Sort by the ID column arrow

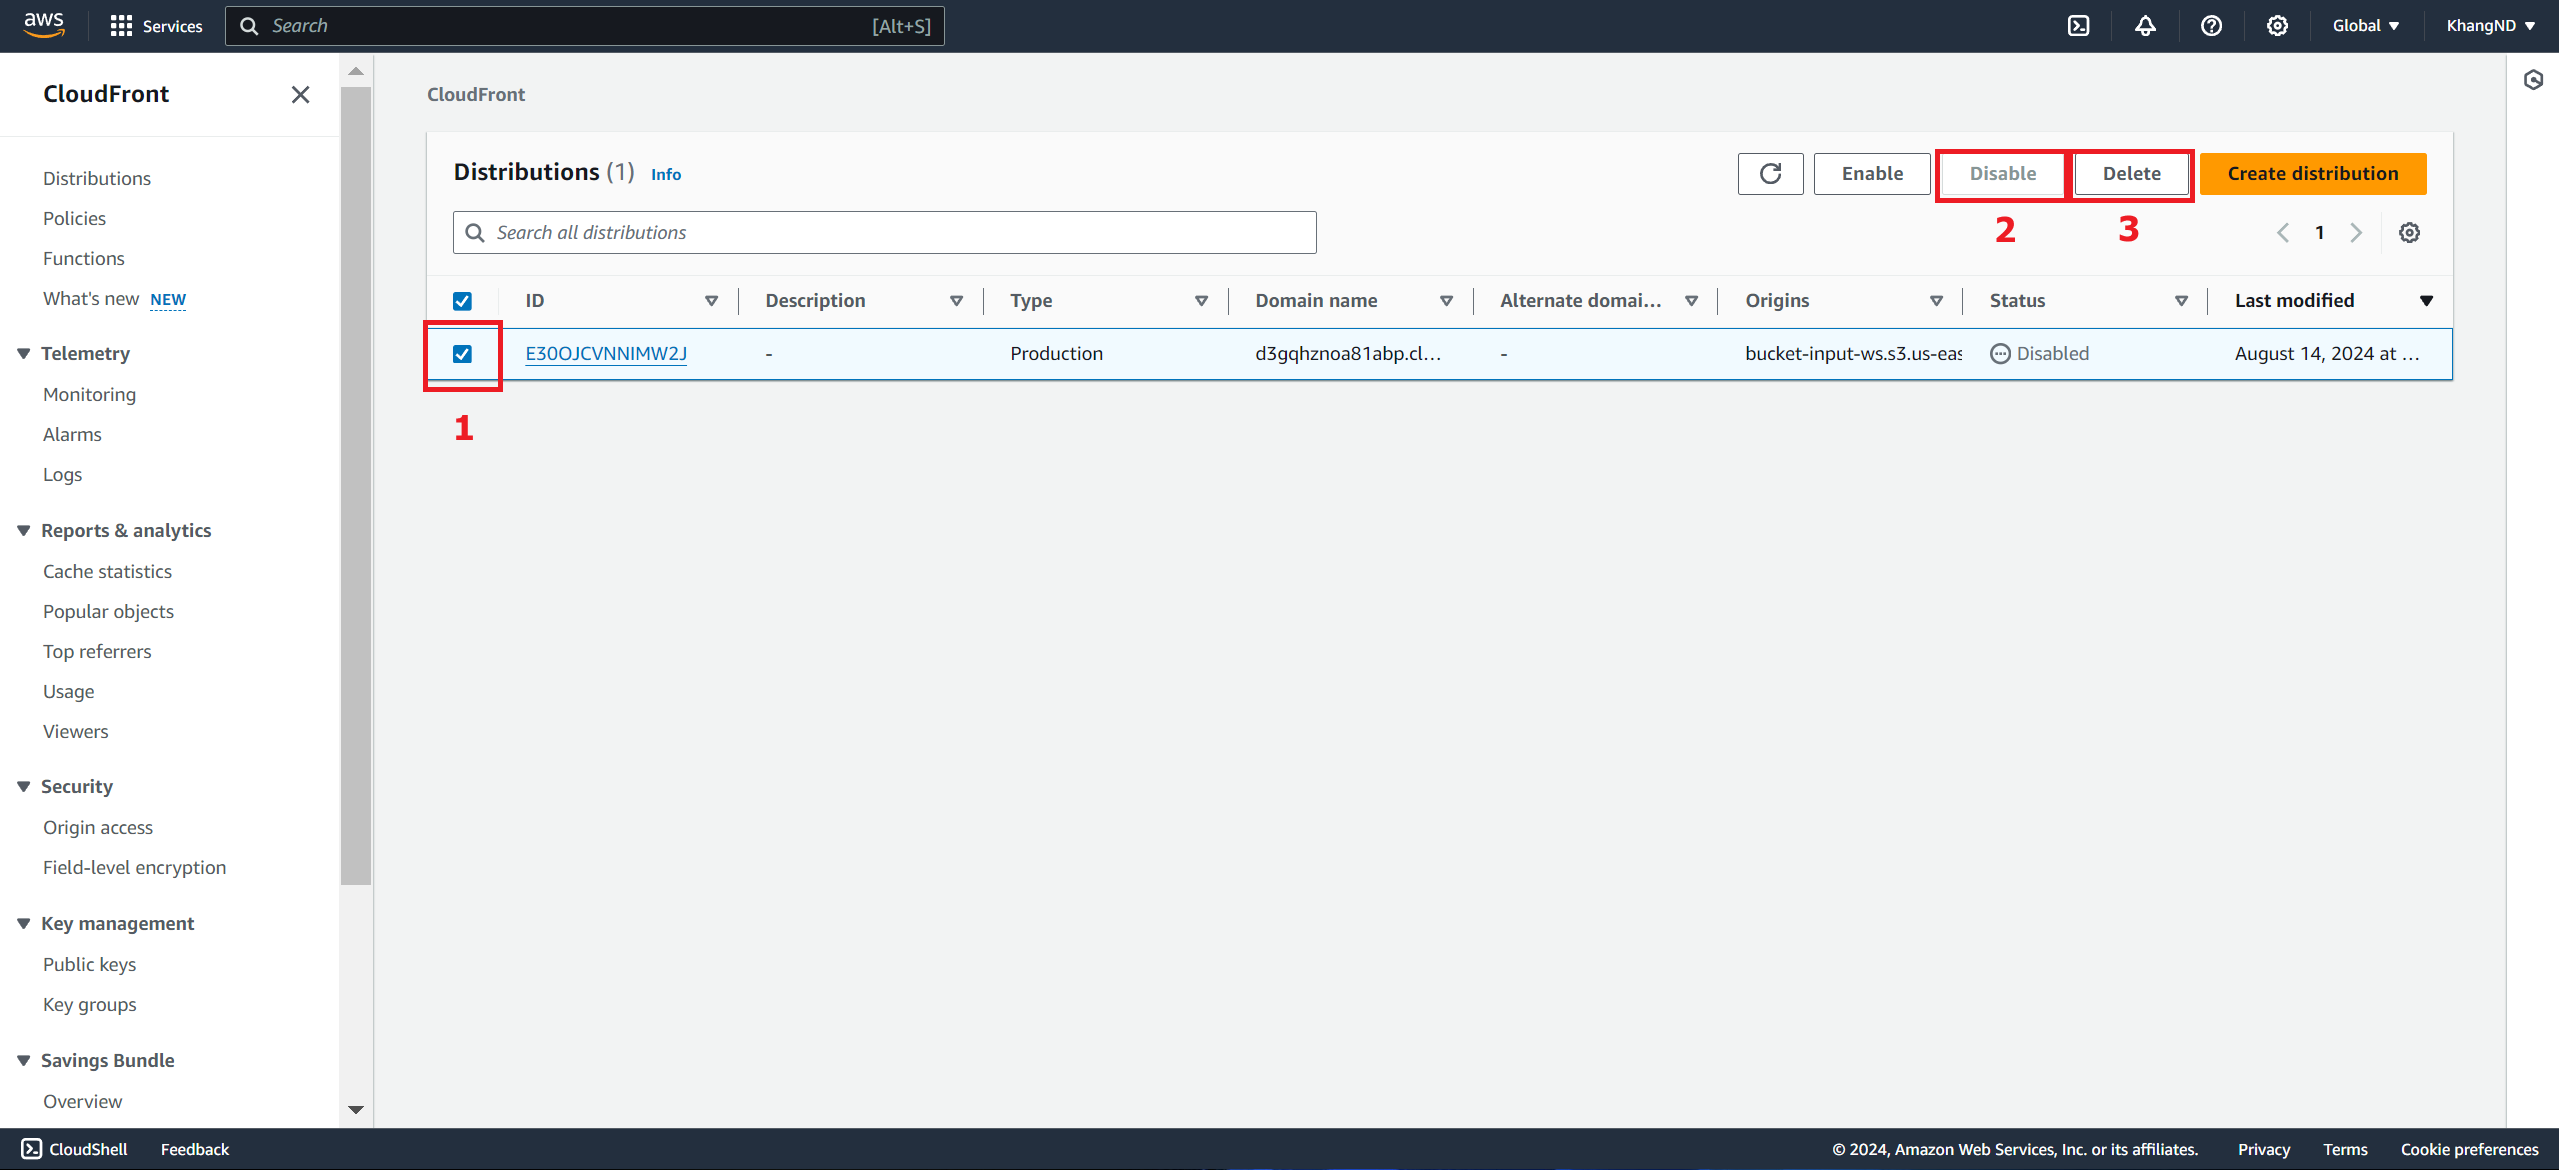click(x=711, y=301)
